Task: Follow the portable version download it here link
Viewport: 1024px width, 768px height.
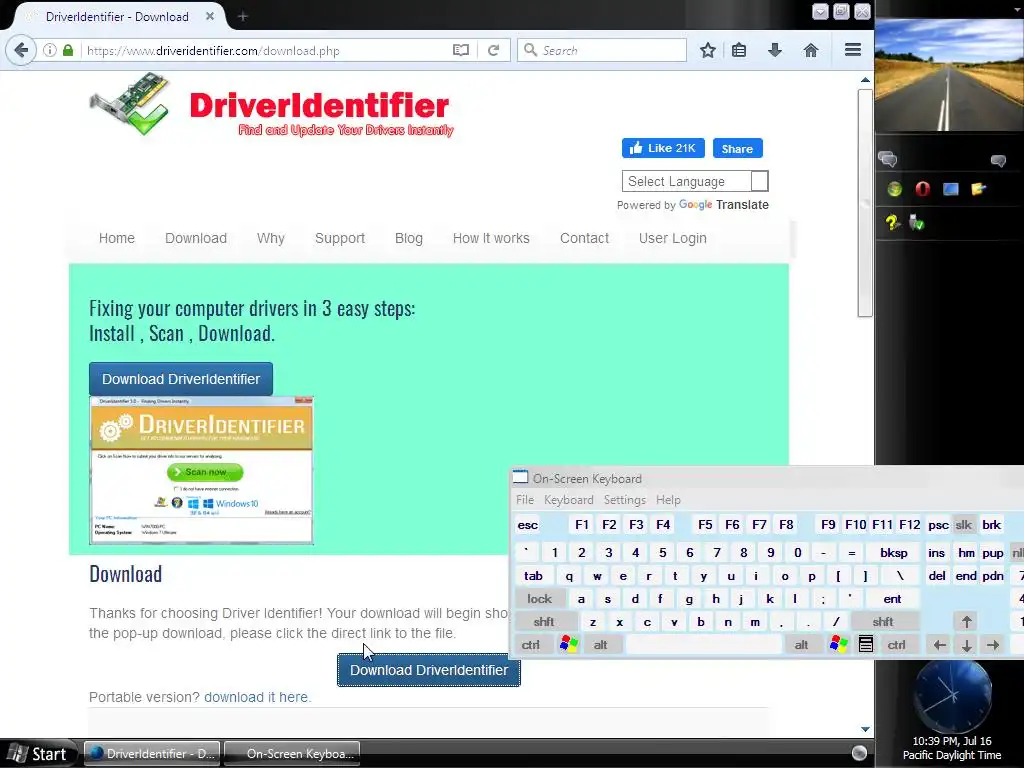Action: [x=257, y=697]
